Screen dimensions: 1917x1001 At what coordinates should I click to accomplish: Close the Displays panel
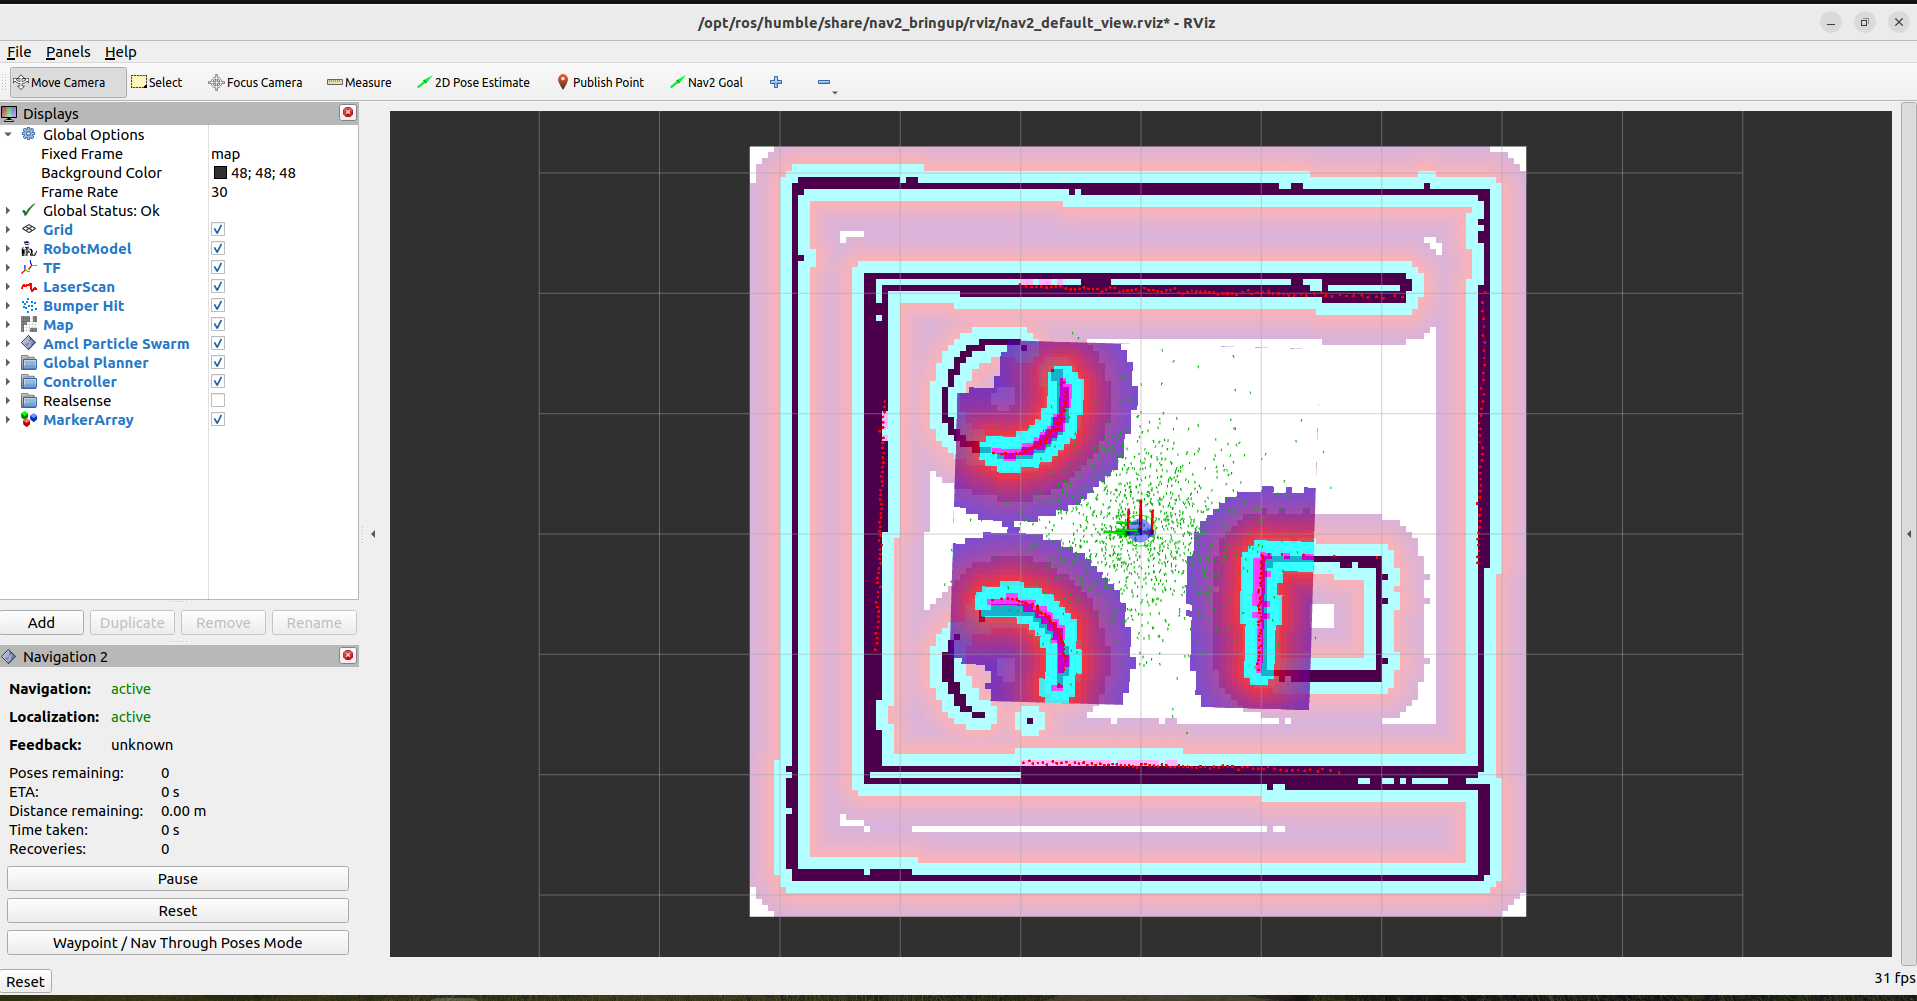click(348, 112)
